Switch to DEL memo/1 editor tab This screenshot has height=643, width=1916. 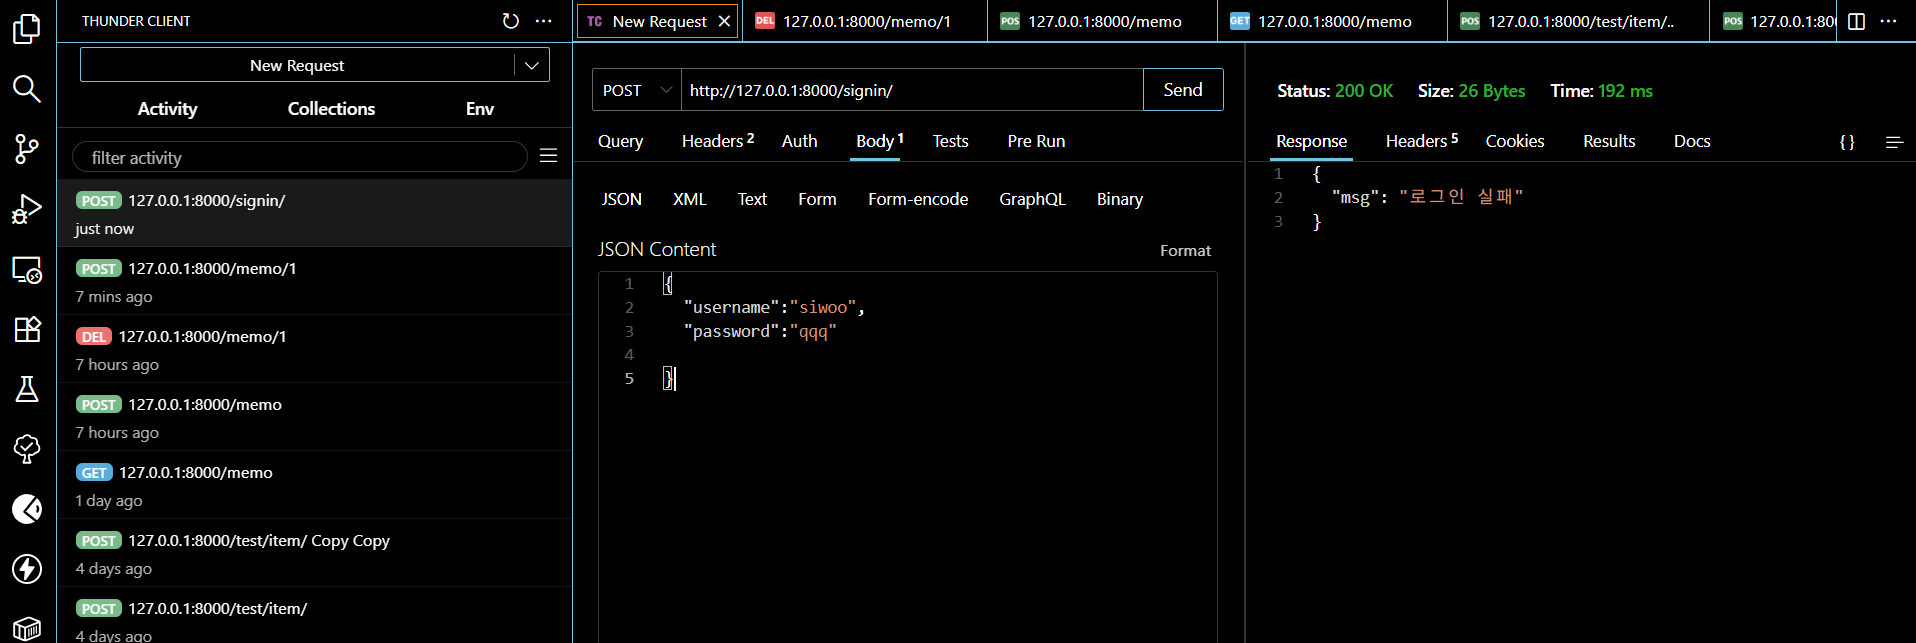click(864, 21)
